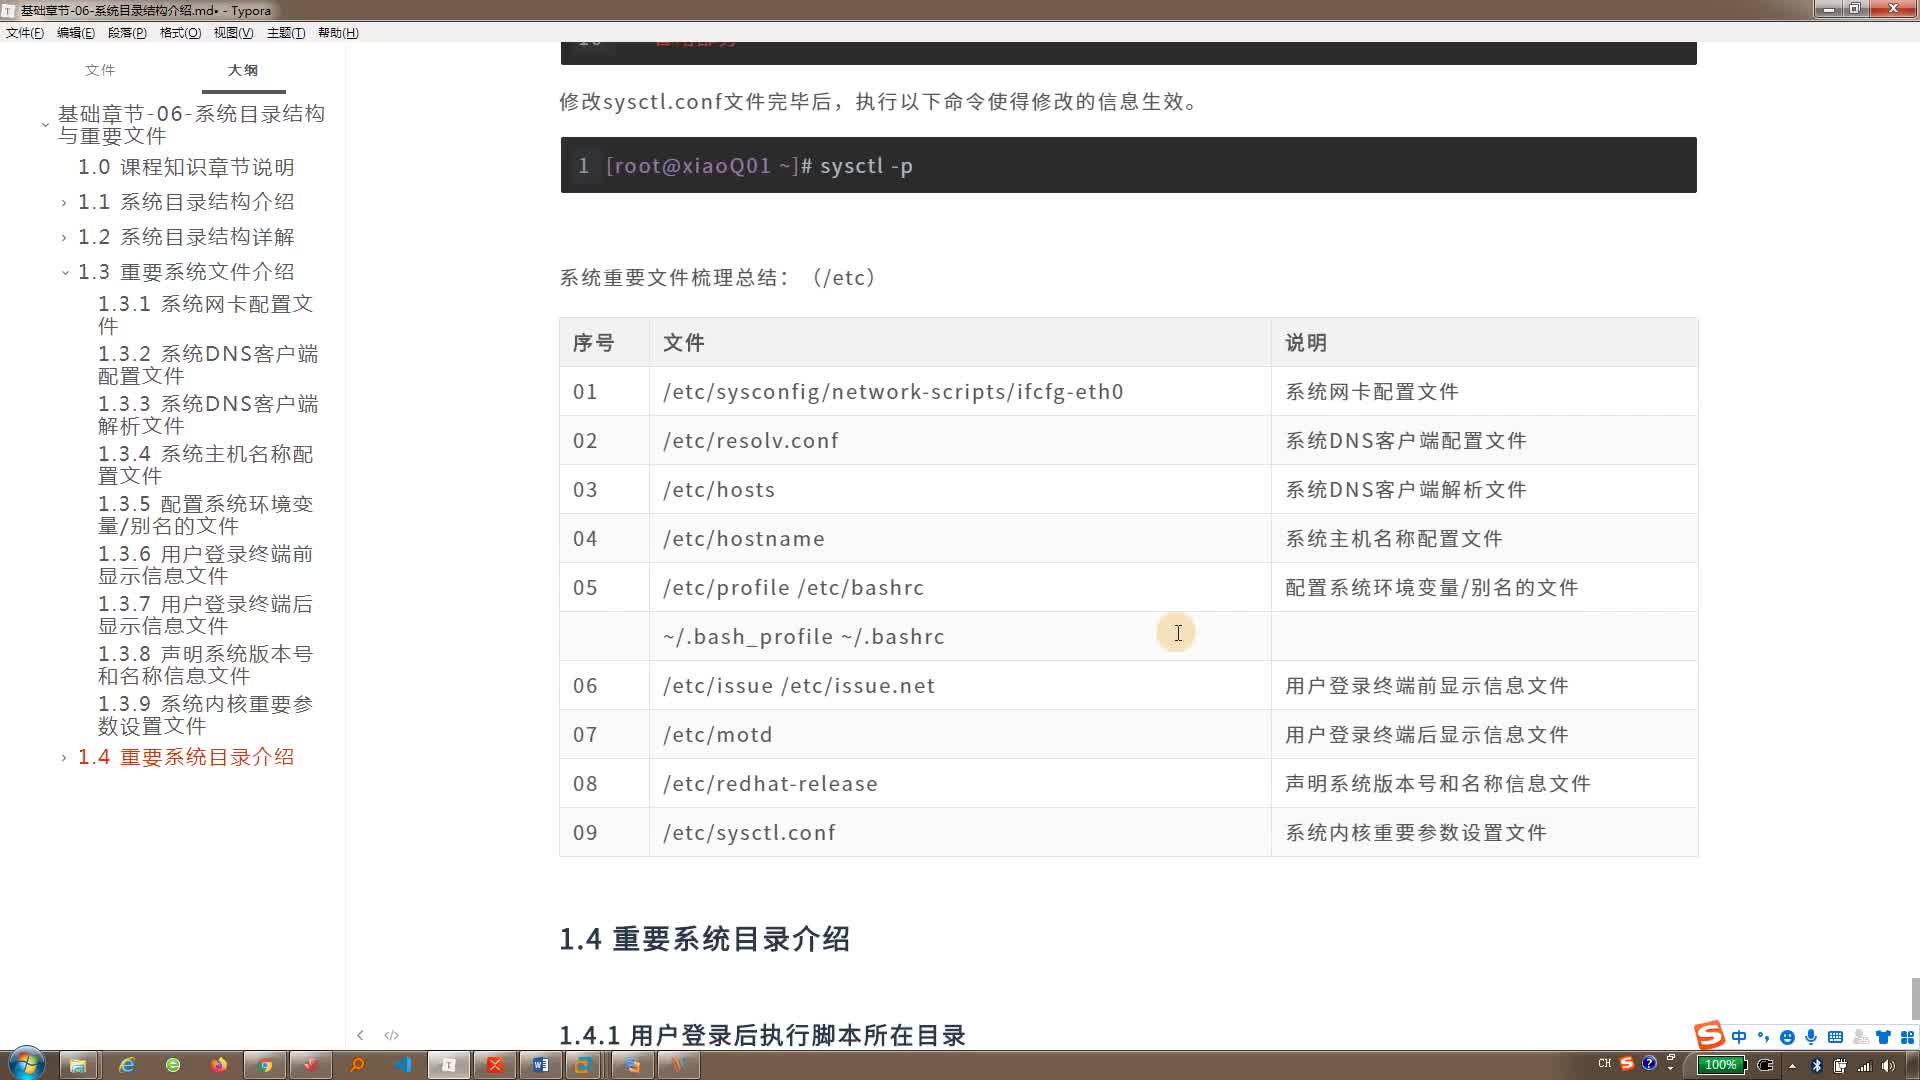
Task: Show hidden system tray icons
Action: (1792, 1065)
